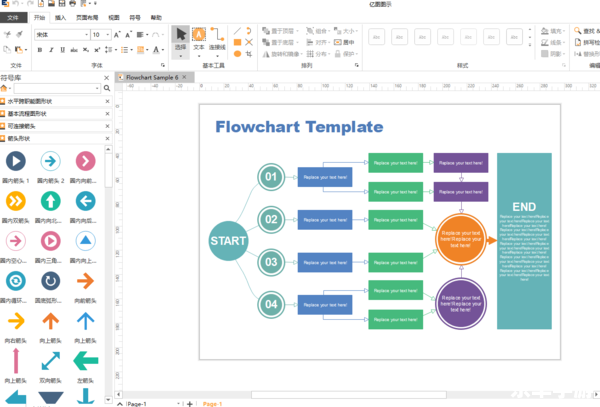Viewport: 600px width, 407px height.
Task: Click the undo arrow in title bar
Action: (16, 3)
